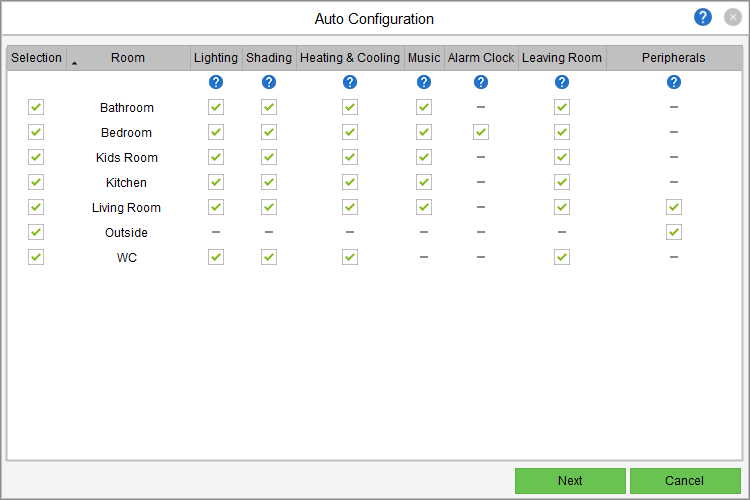Open help for Heating & Cooling column

(350, 82)
